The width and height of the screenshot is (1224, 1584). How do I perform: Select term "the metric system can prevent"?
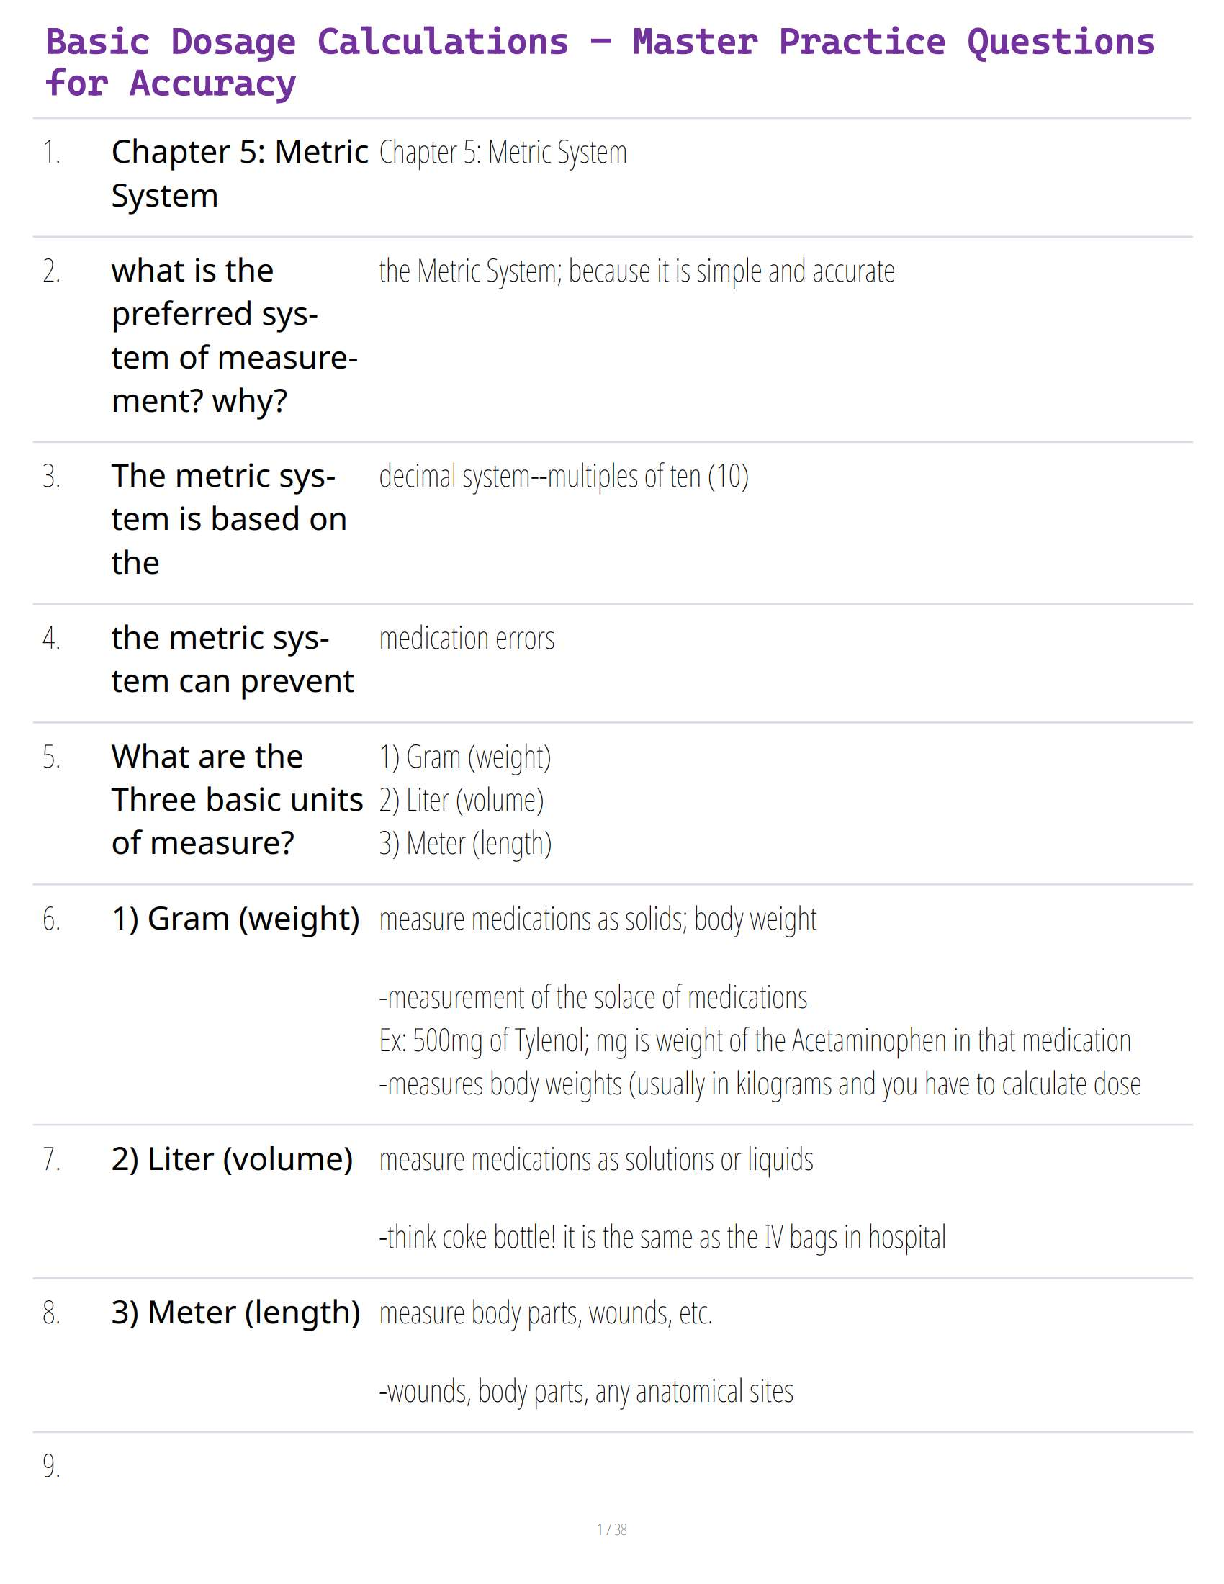[x=232, y=659]
